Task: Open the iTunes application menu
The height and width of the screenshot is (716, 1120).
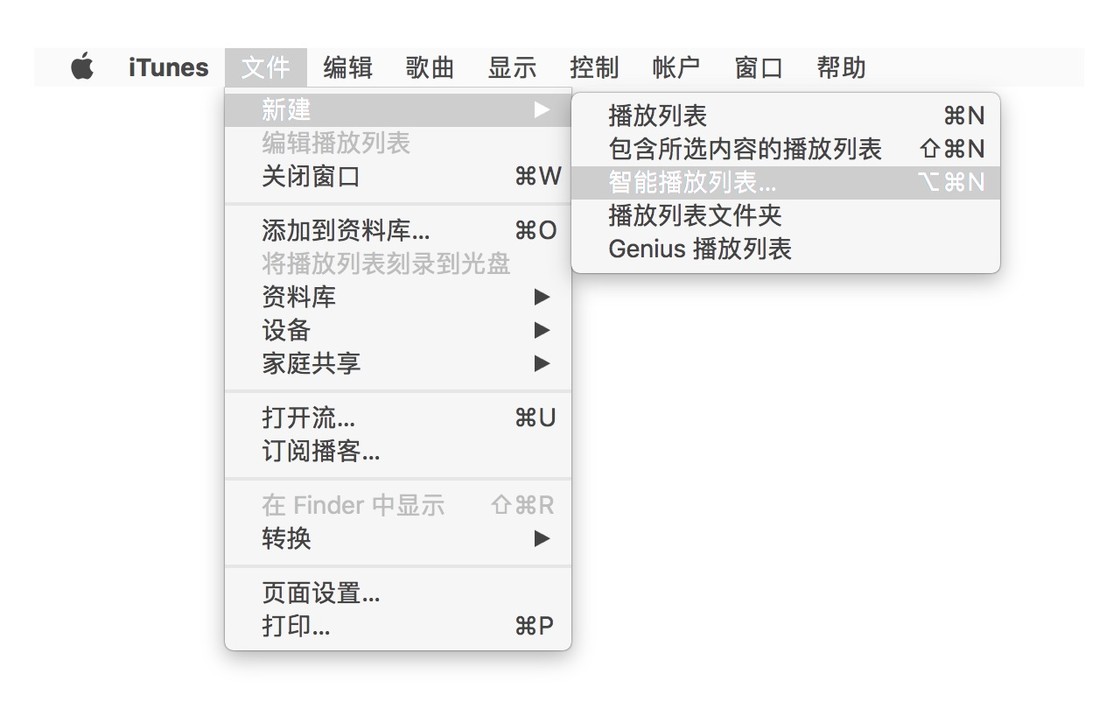Action: tap(169, 68)
